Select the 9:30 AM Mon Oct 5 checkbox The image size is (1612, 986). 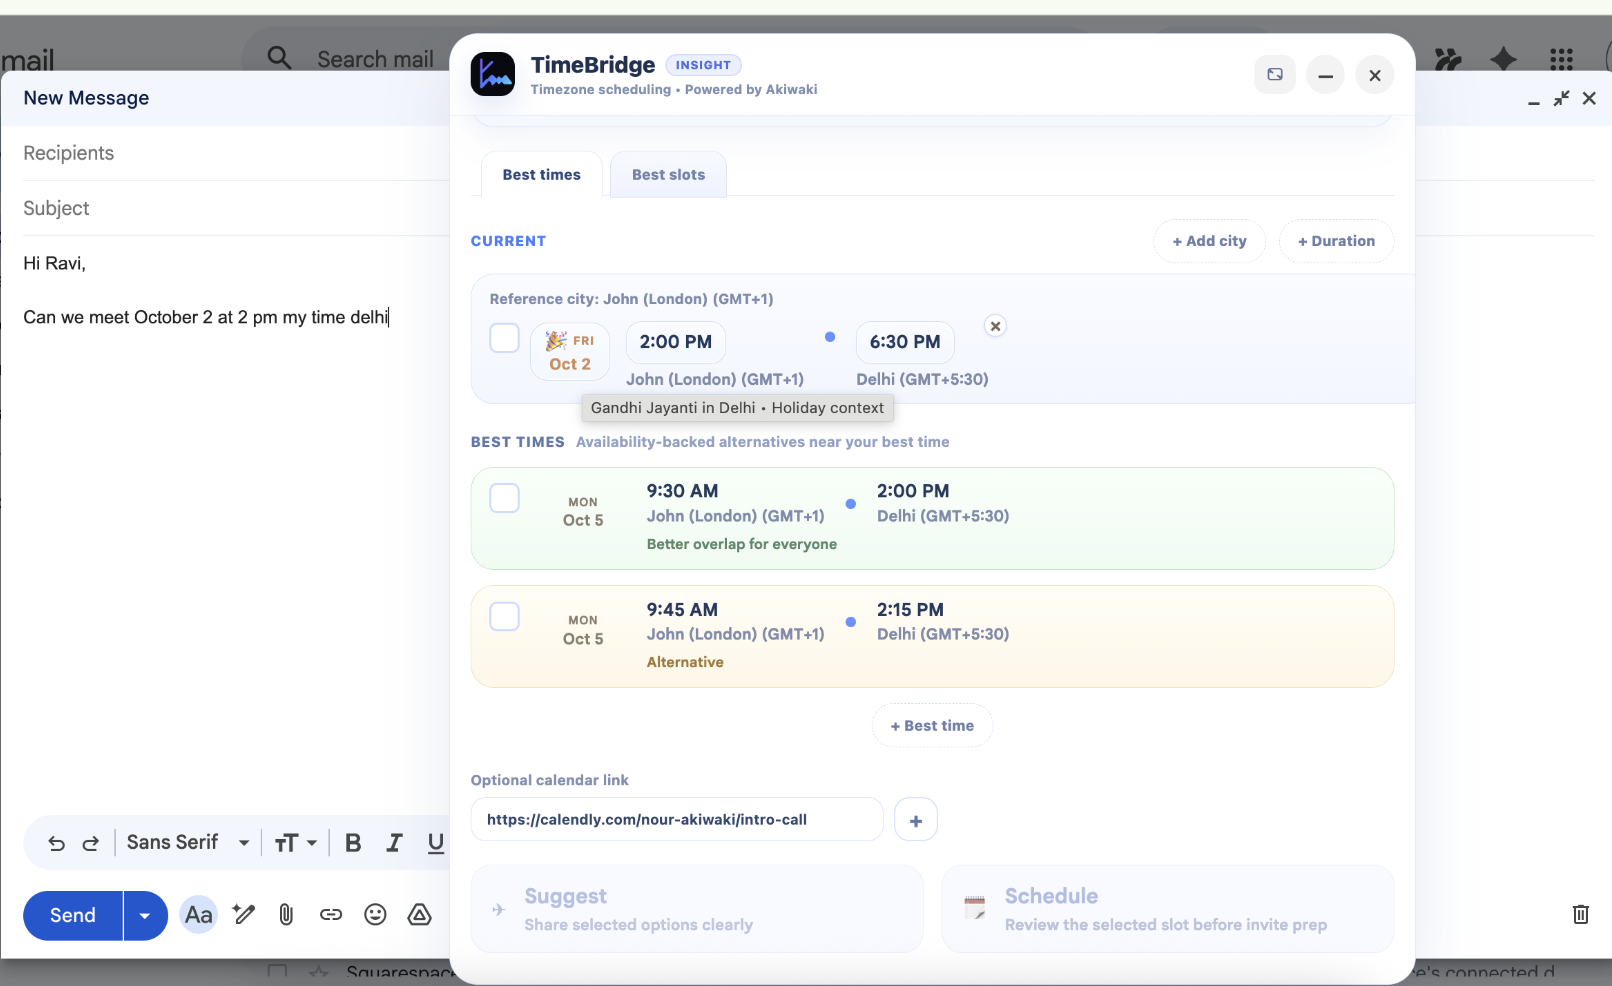(505, 498)
